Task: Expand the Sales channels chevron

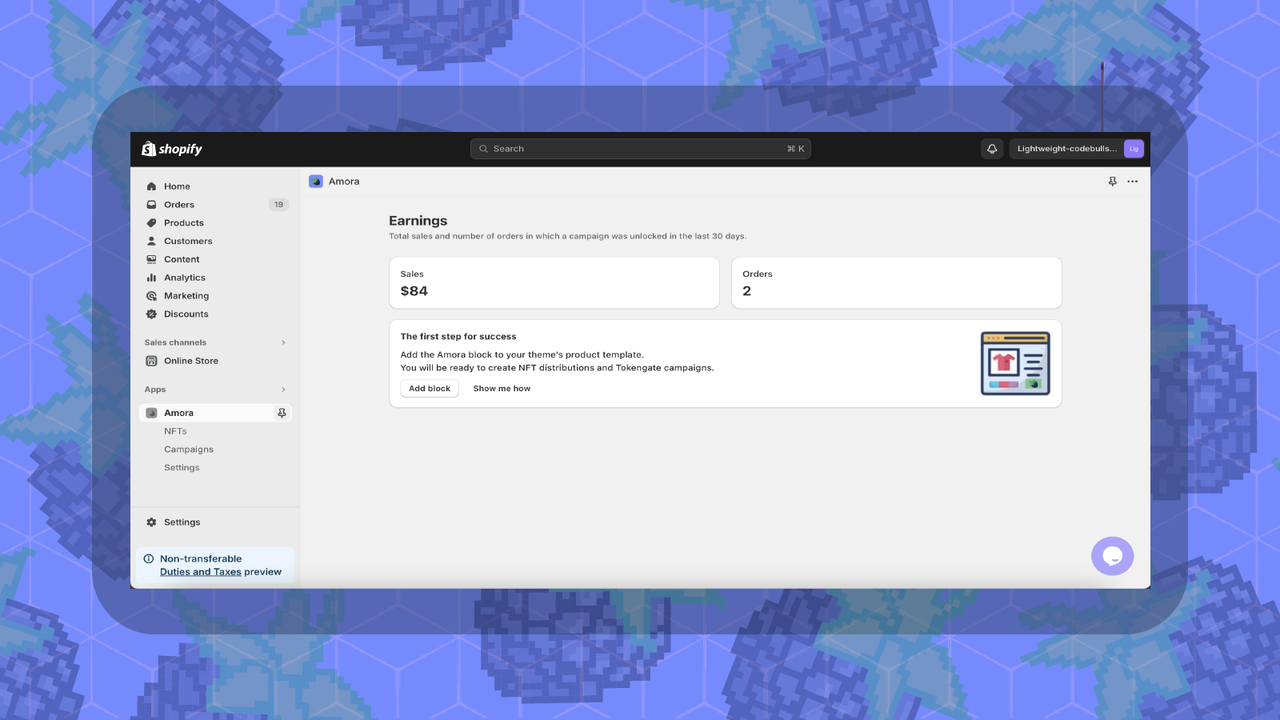Action: click(283, 343)
